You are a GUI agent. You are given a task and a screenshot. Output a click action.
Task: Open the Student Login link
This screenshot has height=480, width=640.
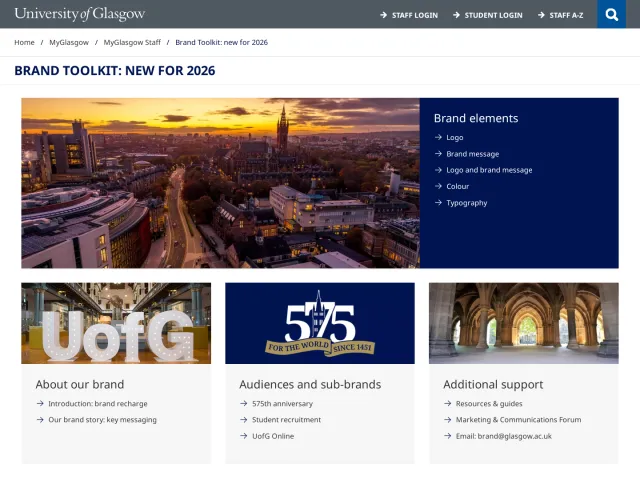point(493,15)
